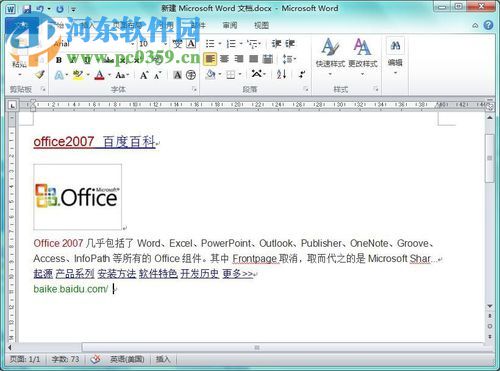Decrease paragraph indent
This screenshot has width=500, height=371.
276,43
